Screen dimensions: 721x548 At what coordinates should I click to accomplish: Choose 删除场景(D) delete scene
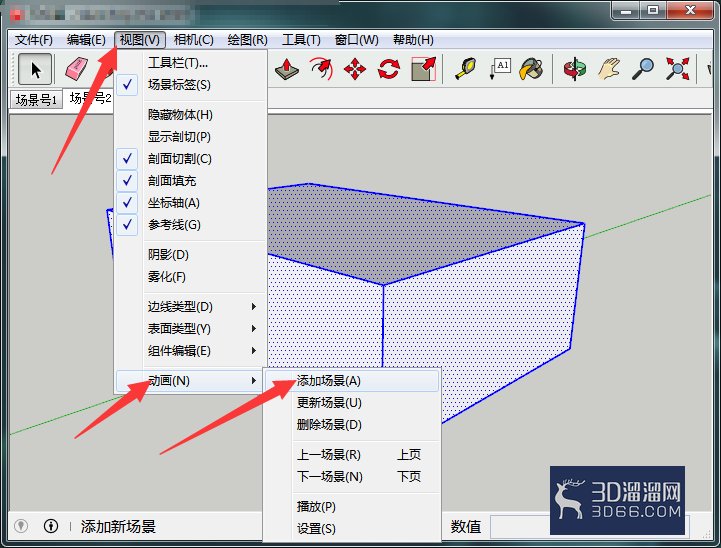coord(352,424)
